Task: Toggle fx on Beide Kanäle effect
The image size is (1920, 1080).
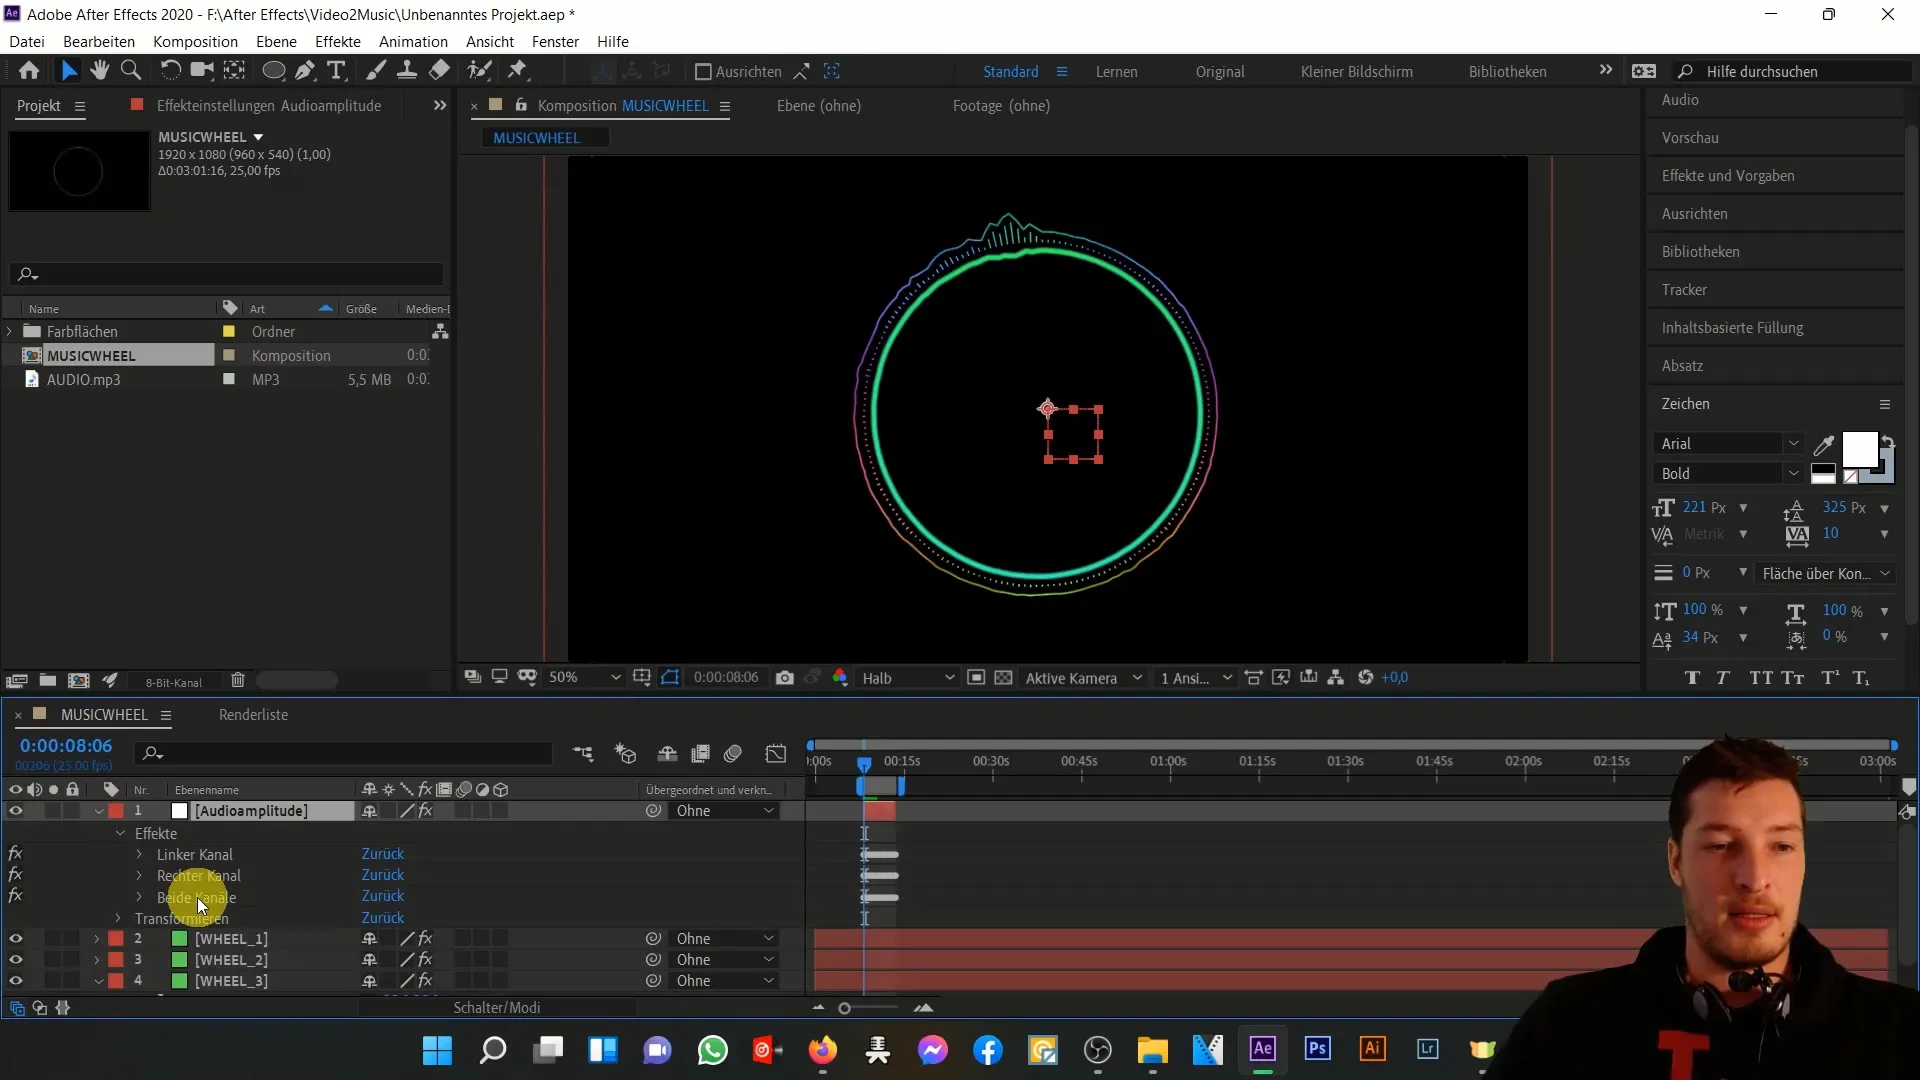Action: pos(15,896)
